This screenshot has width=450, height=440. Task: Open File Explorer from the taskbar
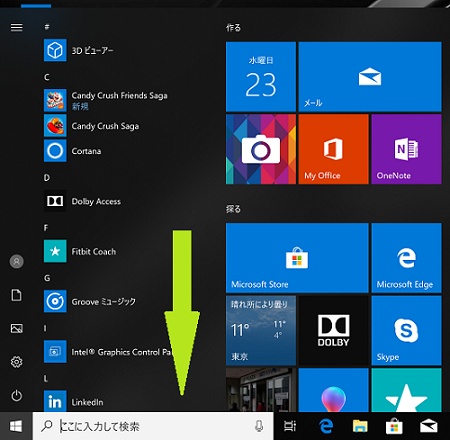(x=360, y=426)
